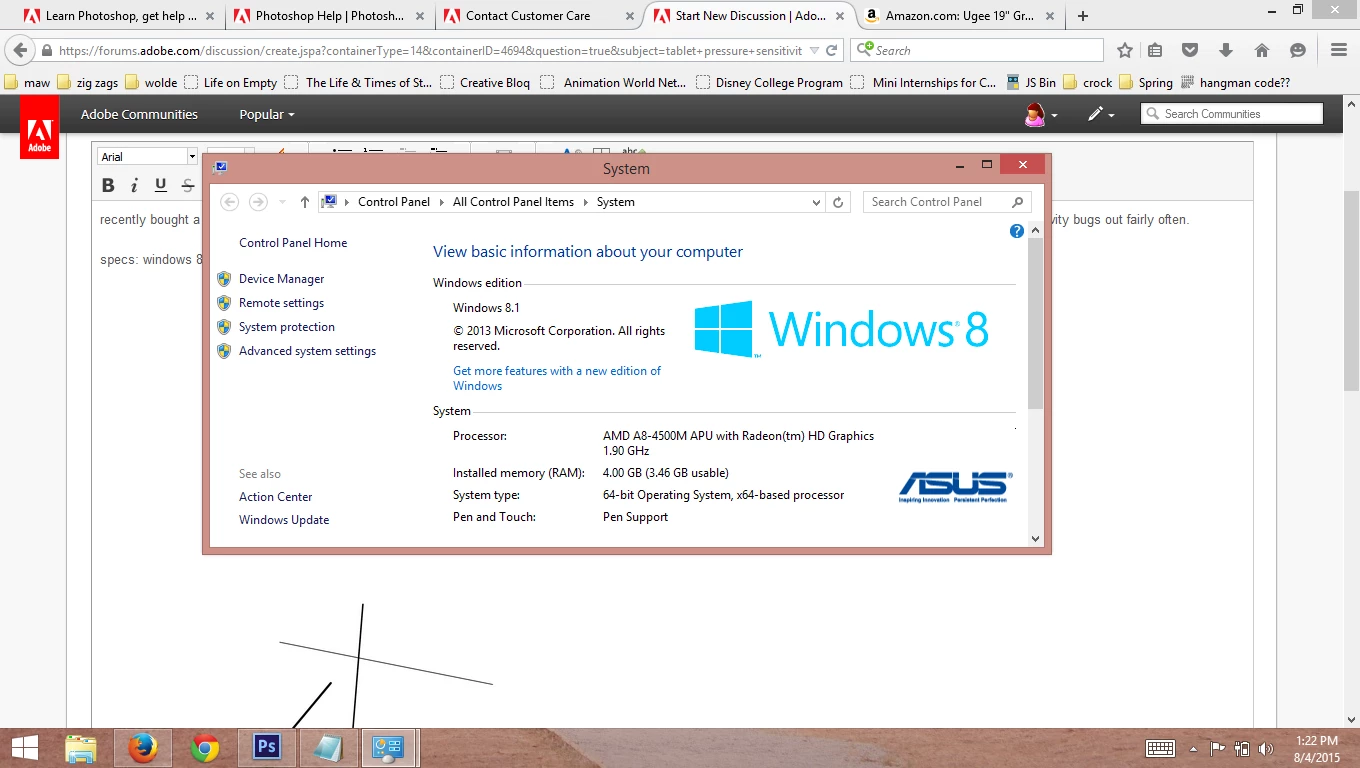Click the System window scroll up arrow
Viewport: 1360px width, 768px height.
[x=1035, y=231]
